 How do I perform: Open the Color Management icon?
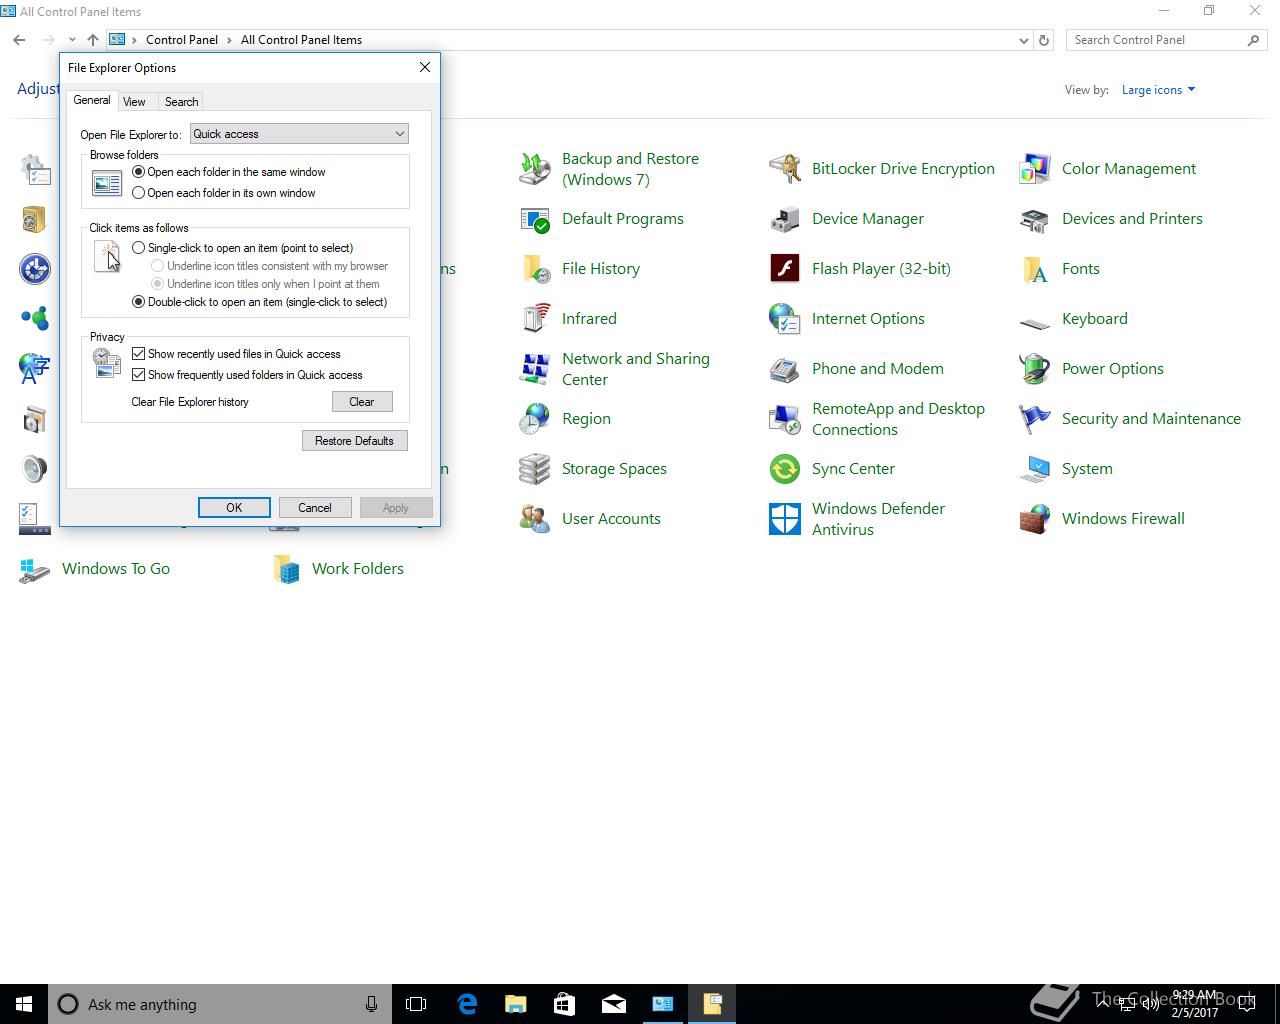(x=1035, y=169)
